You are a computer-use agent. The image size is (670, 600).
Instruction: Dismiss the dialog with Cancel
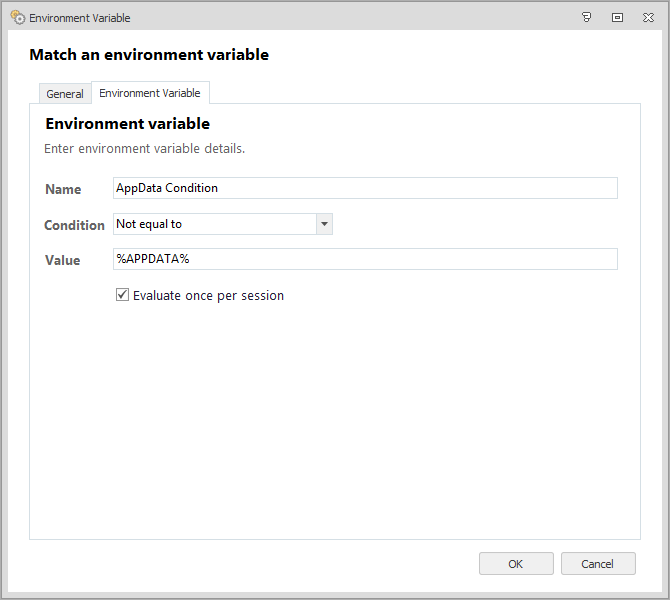pyautogui.click(x=598, y=563)
